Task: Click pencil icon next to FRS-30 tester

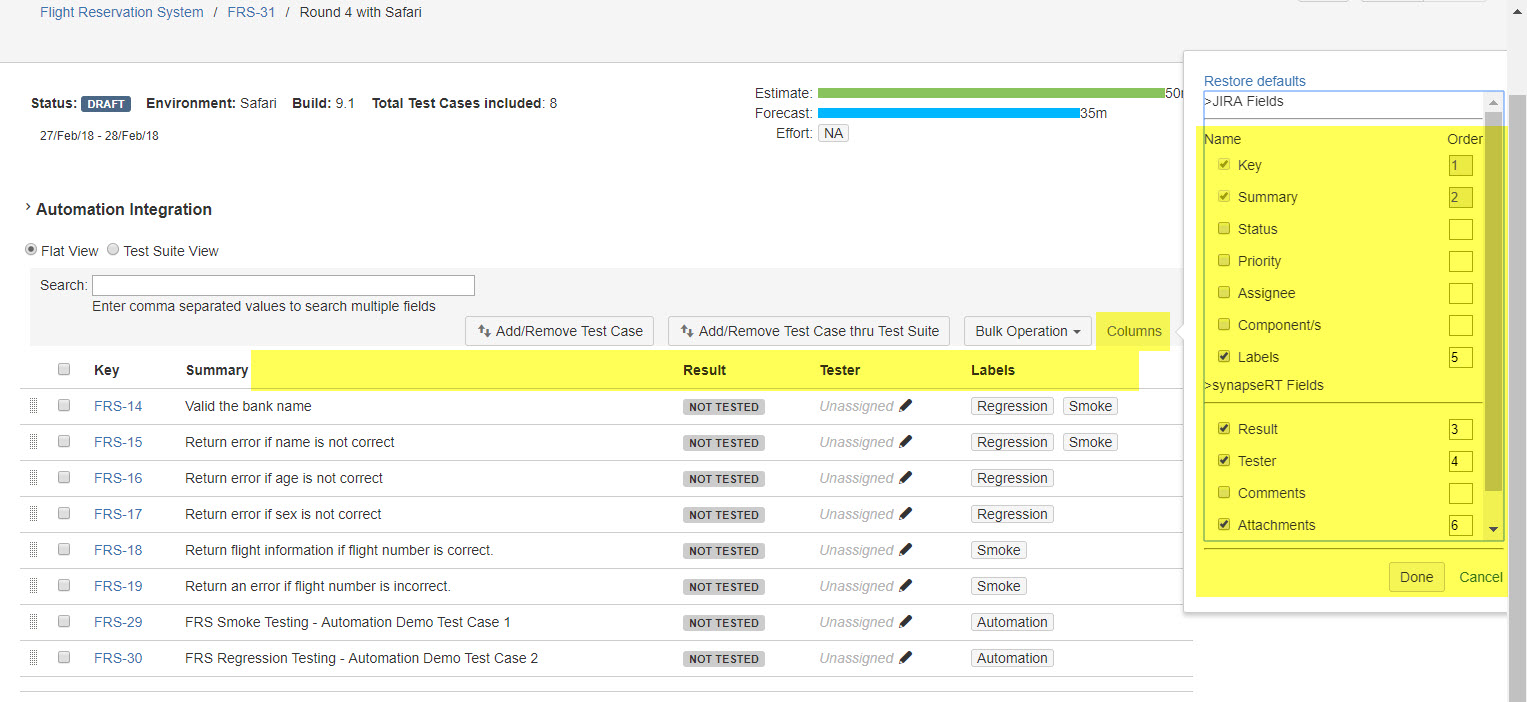Action: [x=906, y=658]
